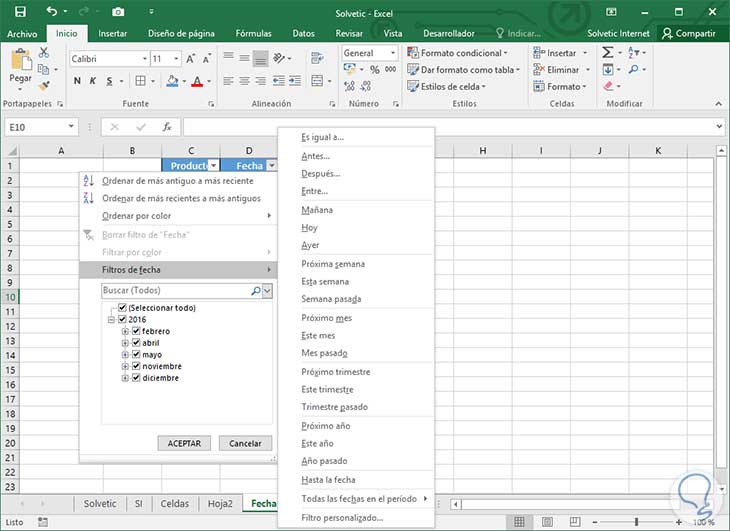730x531 pixels.
Task: Uncheck the mayo checkbox
Action: tap(136, 354)
